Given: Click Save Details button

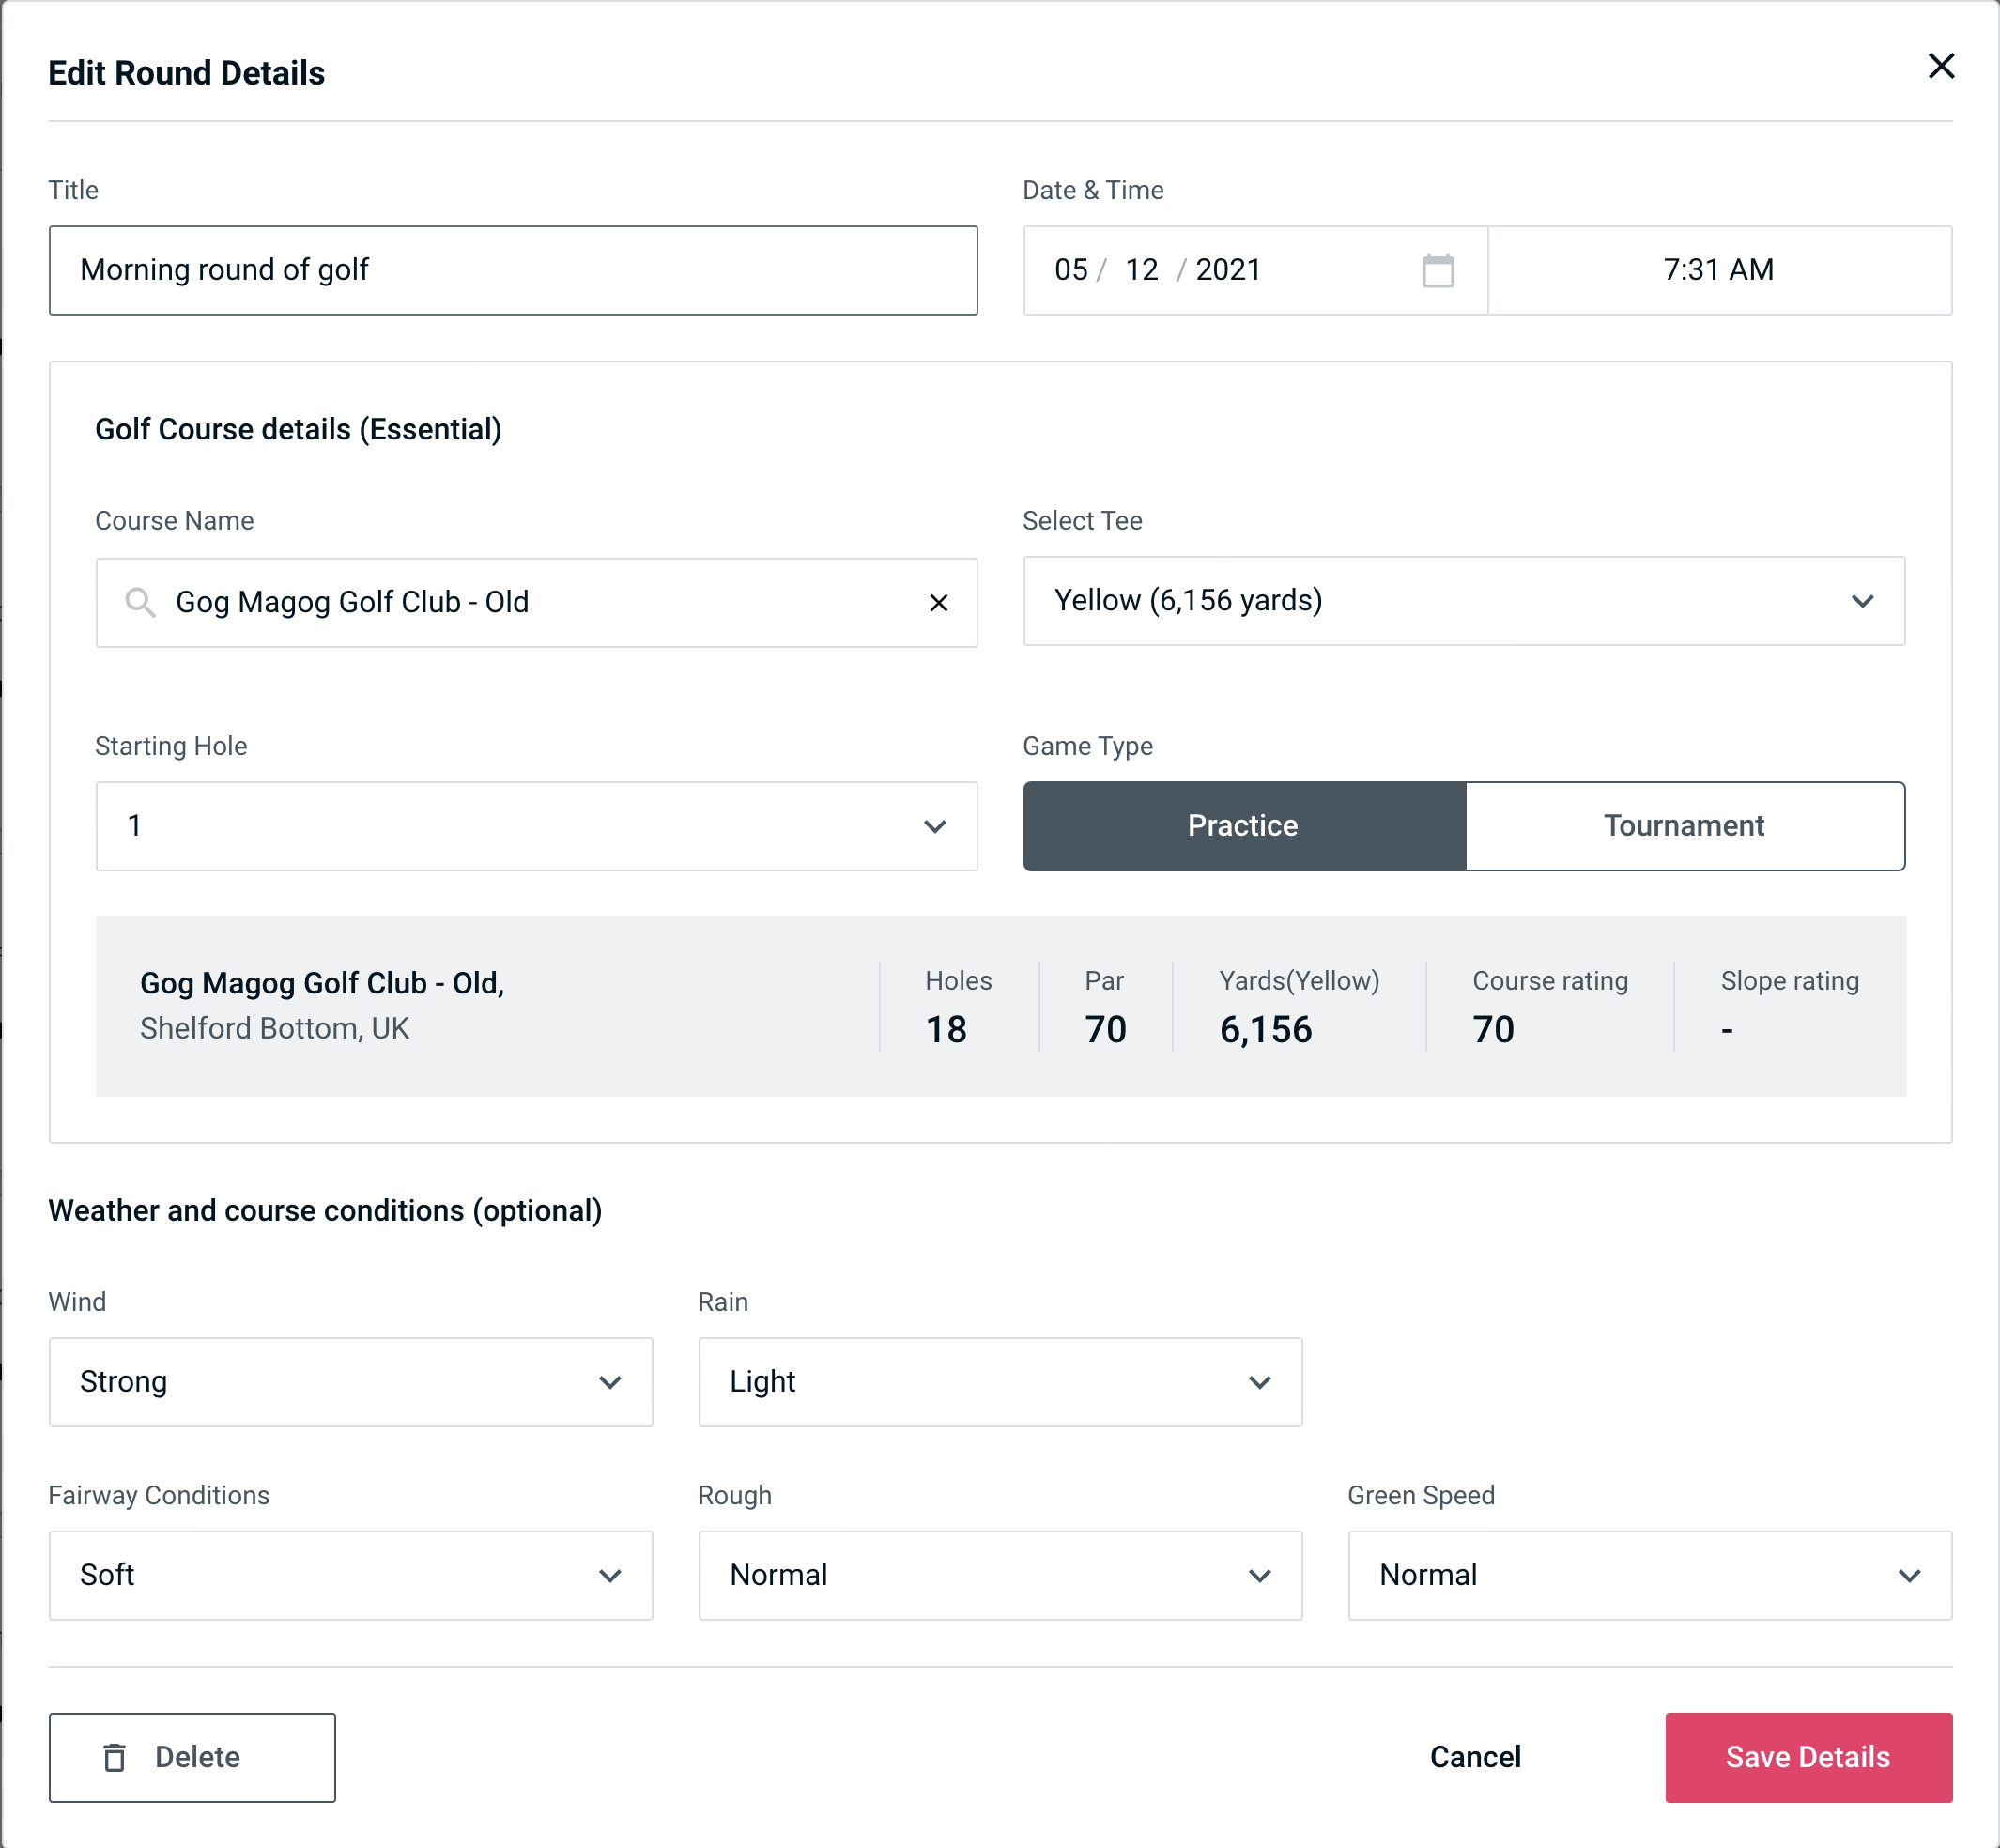Looking at the screenshot, I should click(1807, 1758).
